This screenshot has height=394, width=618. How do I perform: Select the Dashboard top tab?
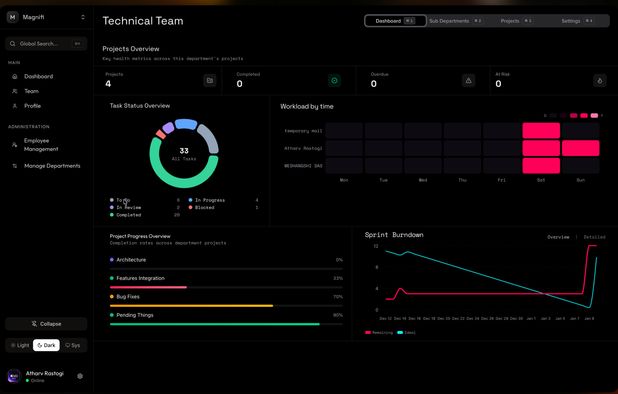(x=395, y=21)
